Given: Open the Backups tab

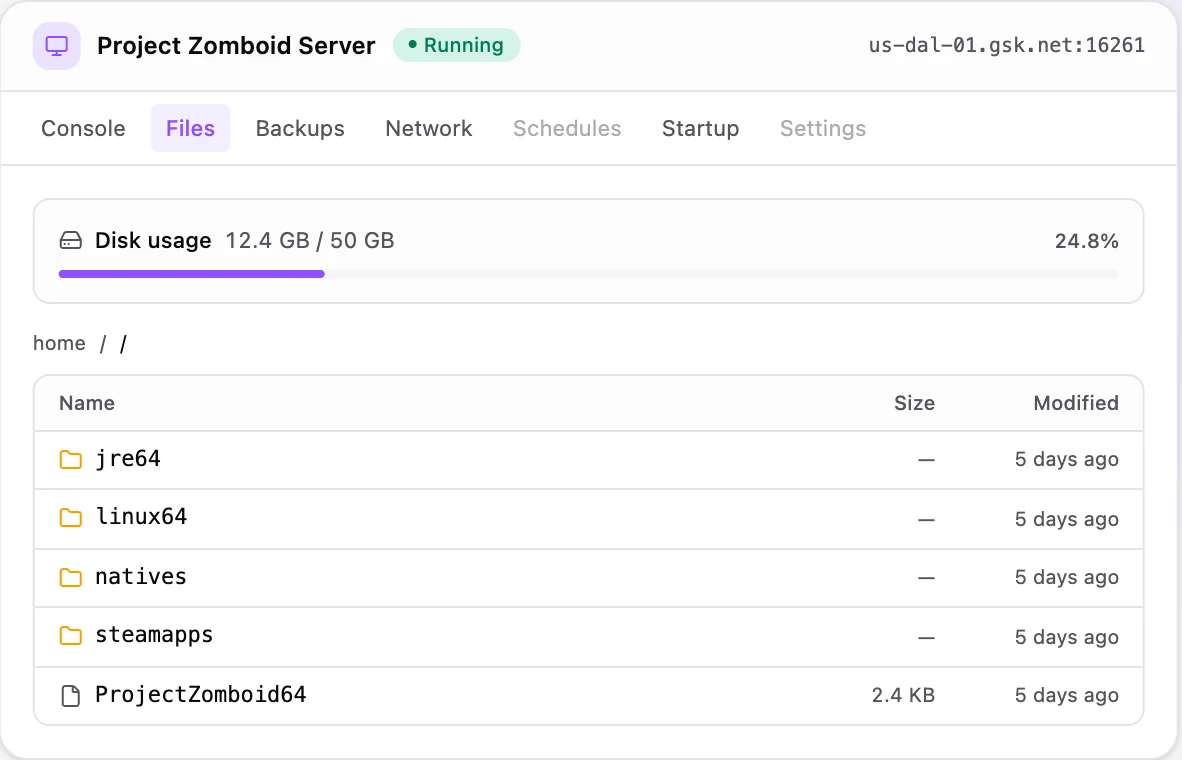Looking at the screenshot, I should click(300, 128).
